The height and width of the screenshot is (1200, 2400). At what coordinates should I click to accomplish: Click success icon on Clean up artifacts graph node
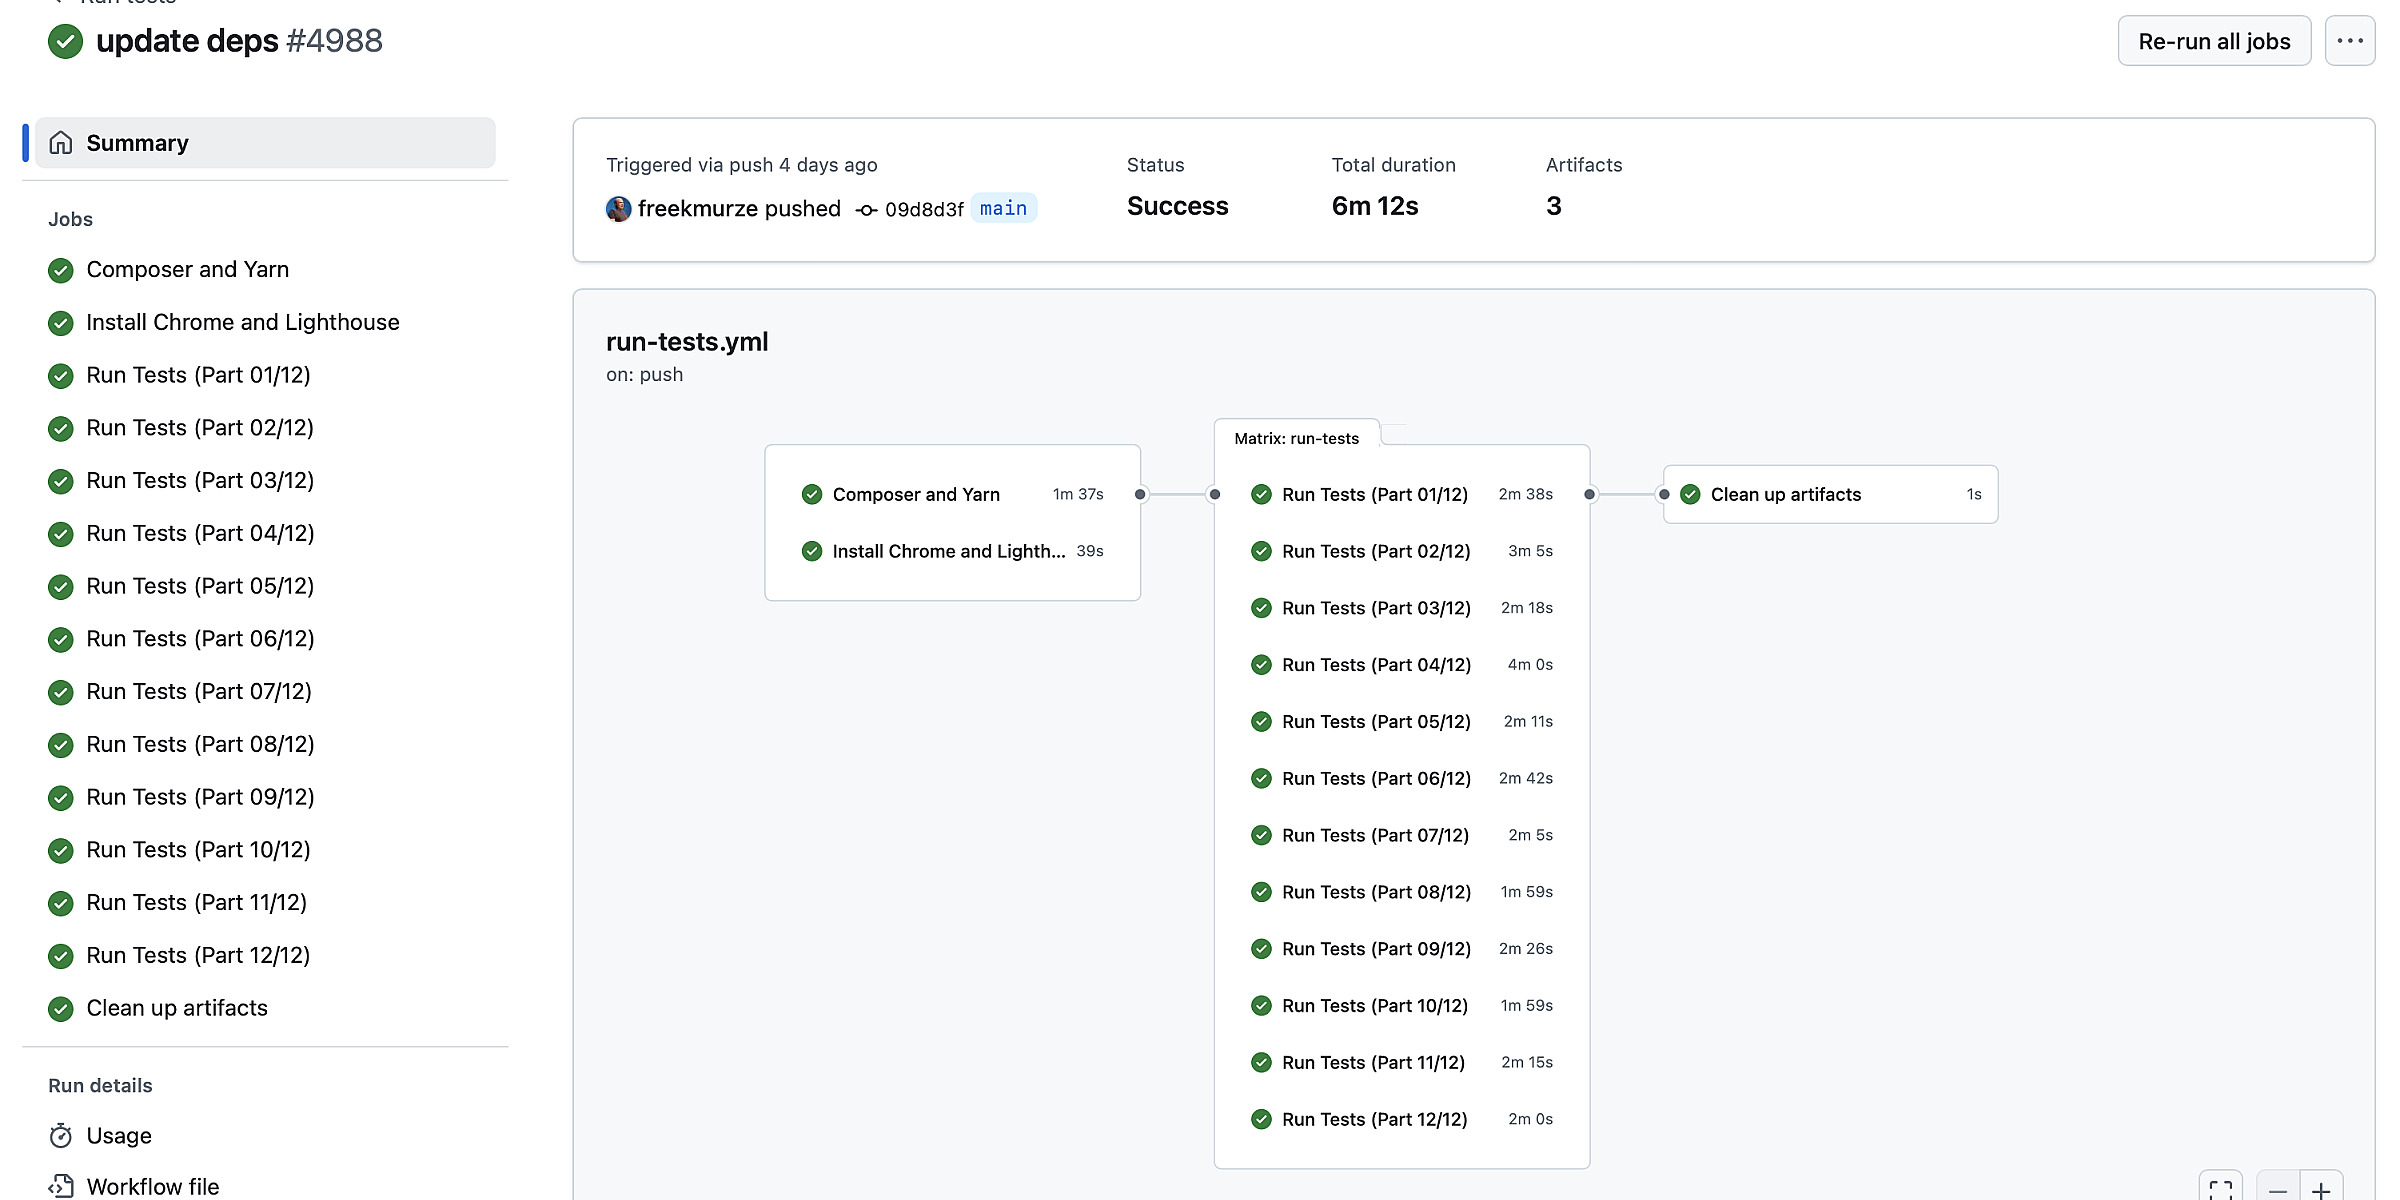pos(1690,494)
